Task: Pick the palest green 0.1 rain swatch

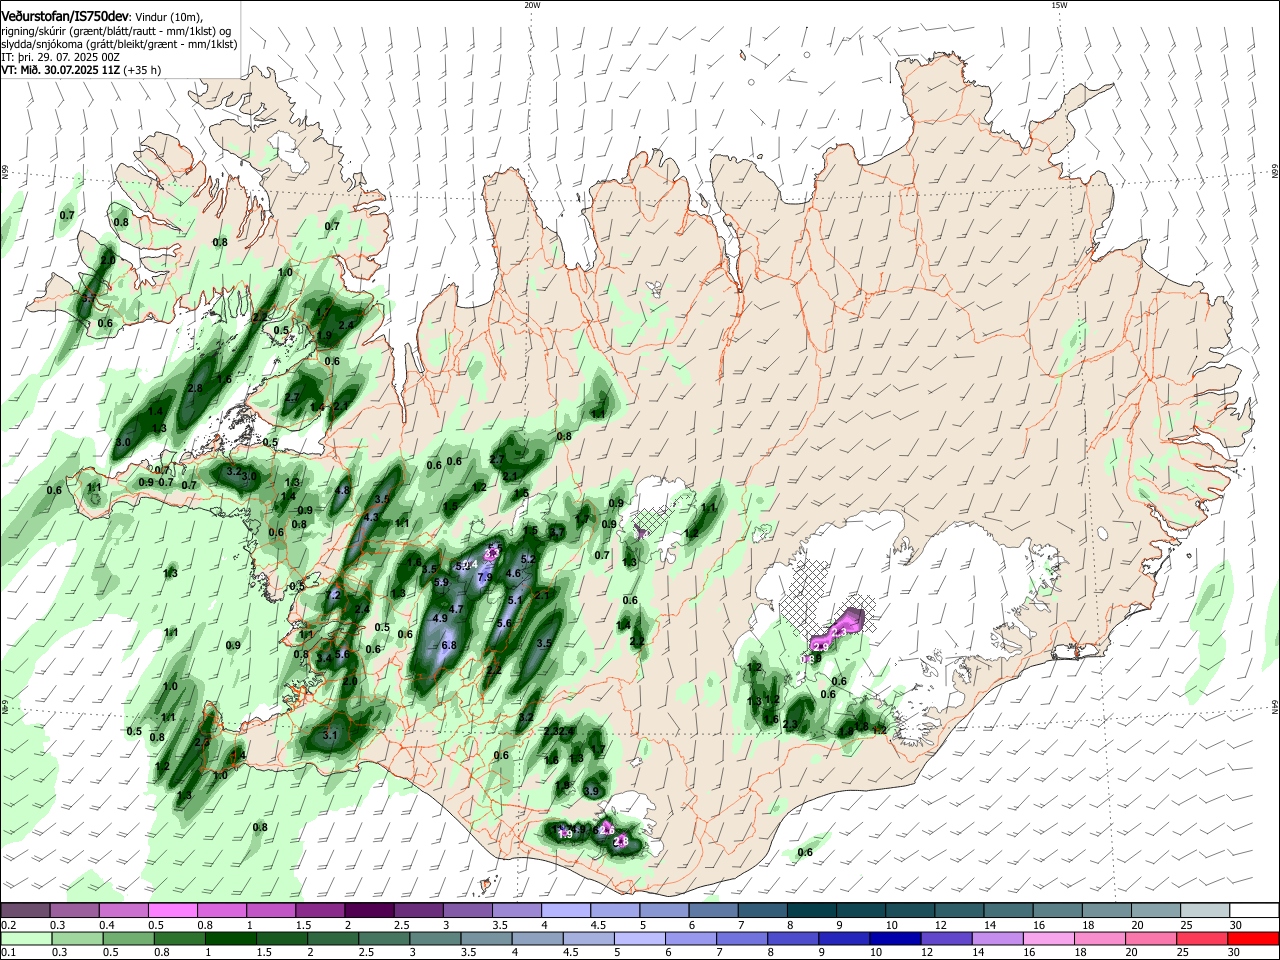Action: coord(25,939)
